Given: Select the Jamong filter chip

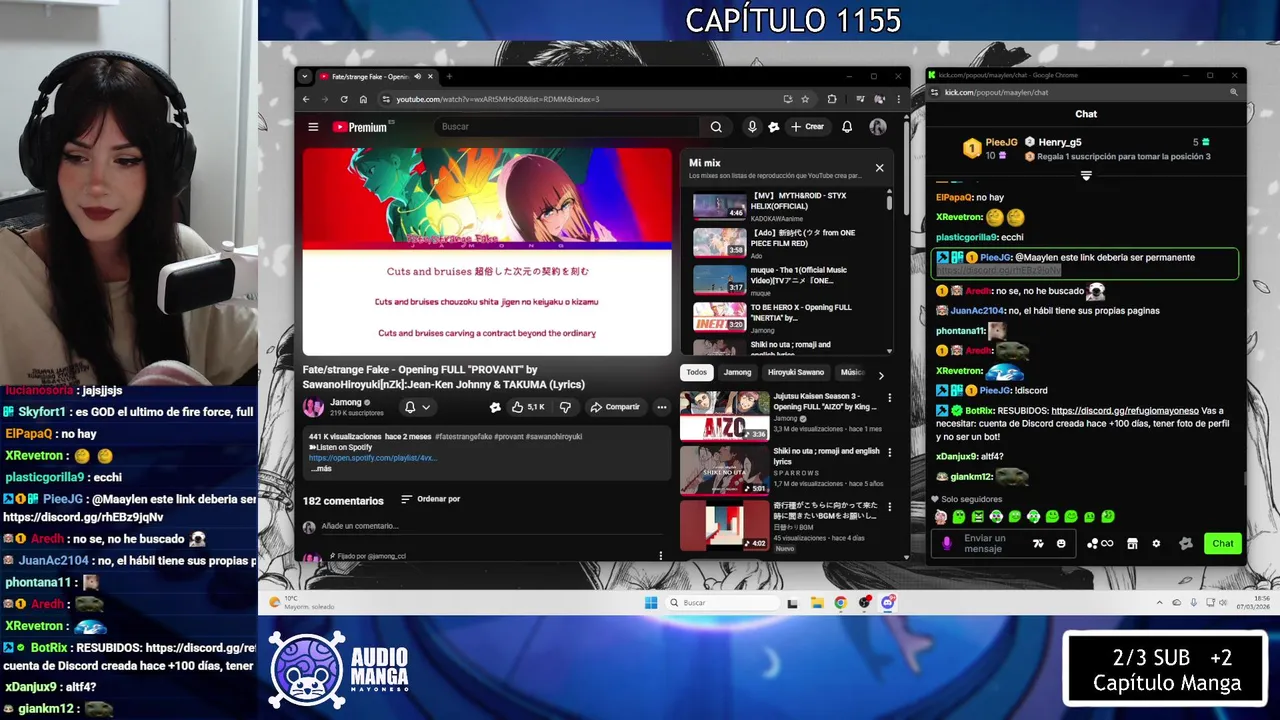Looking at the screenshot, I should (737, 372).
